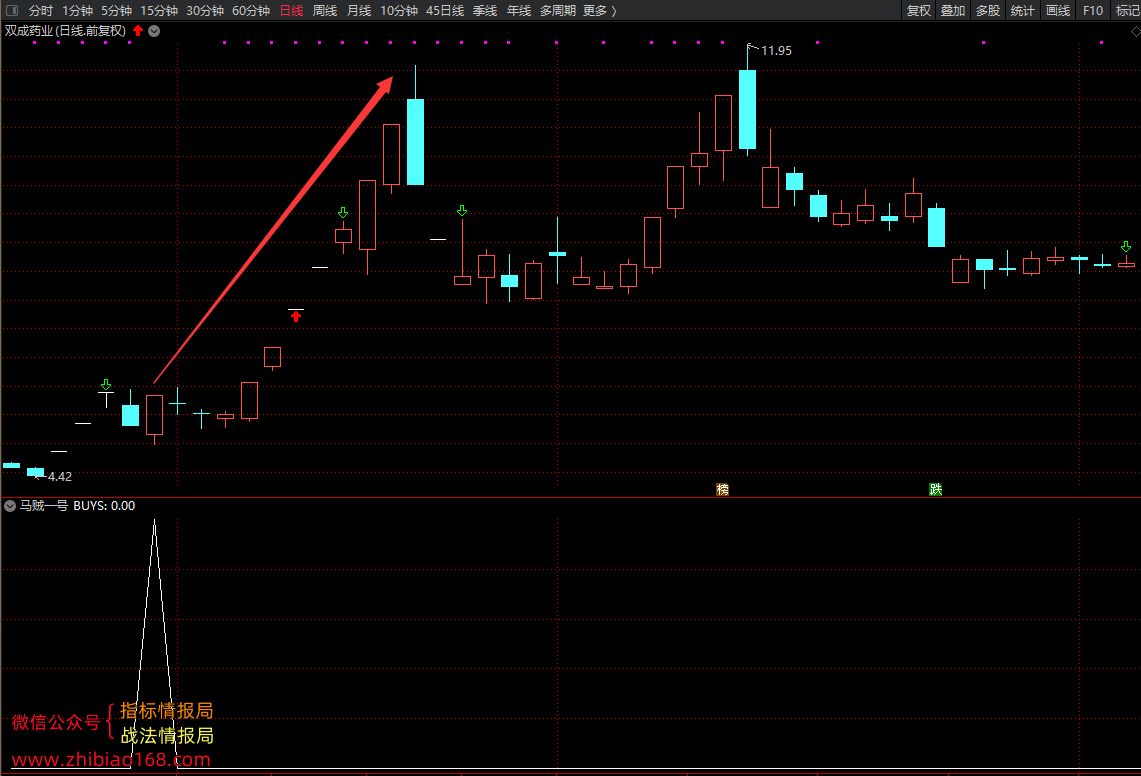The width and height of the screenshot is (1141, 776).
Task: Click the 叠加 overlay button
Action: point(953,10)
